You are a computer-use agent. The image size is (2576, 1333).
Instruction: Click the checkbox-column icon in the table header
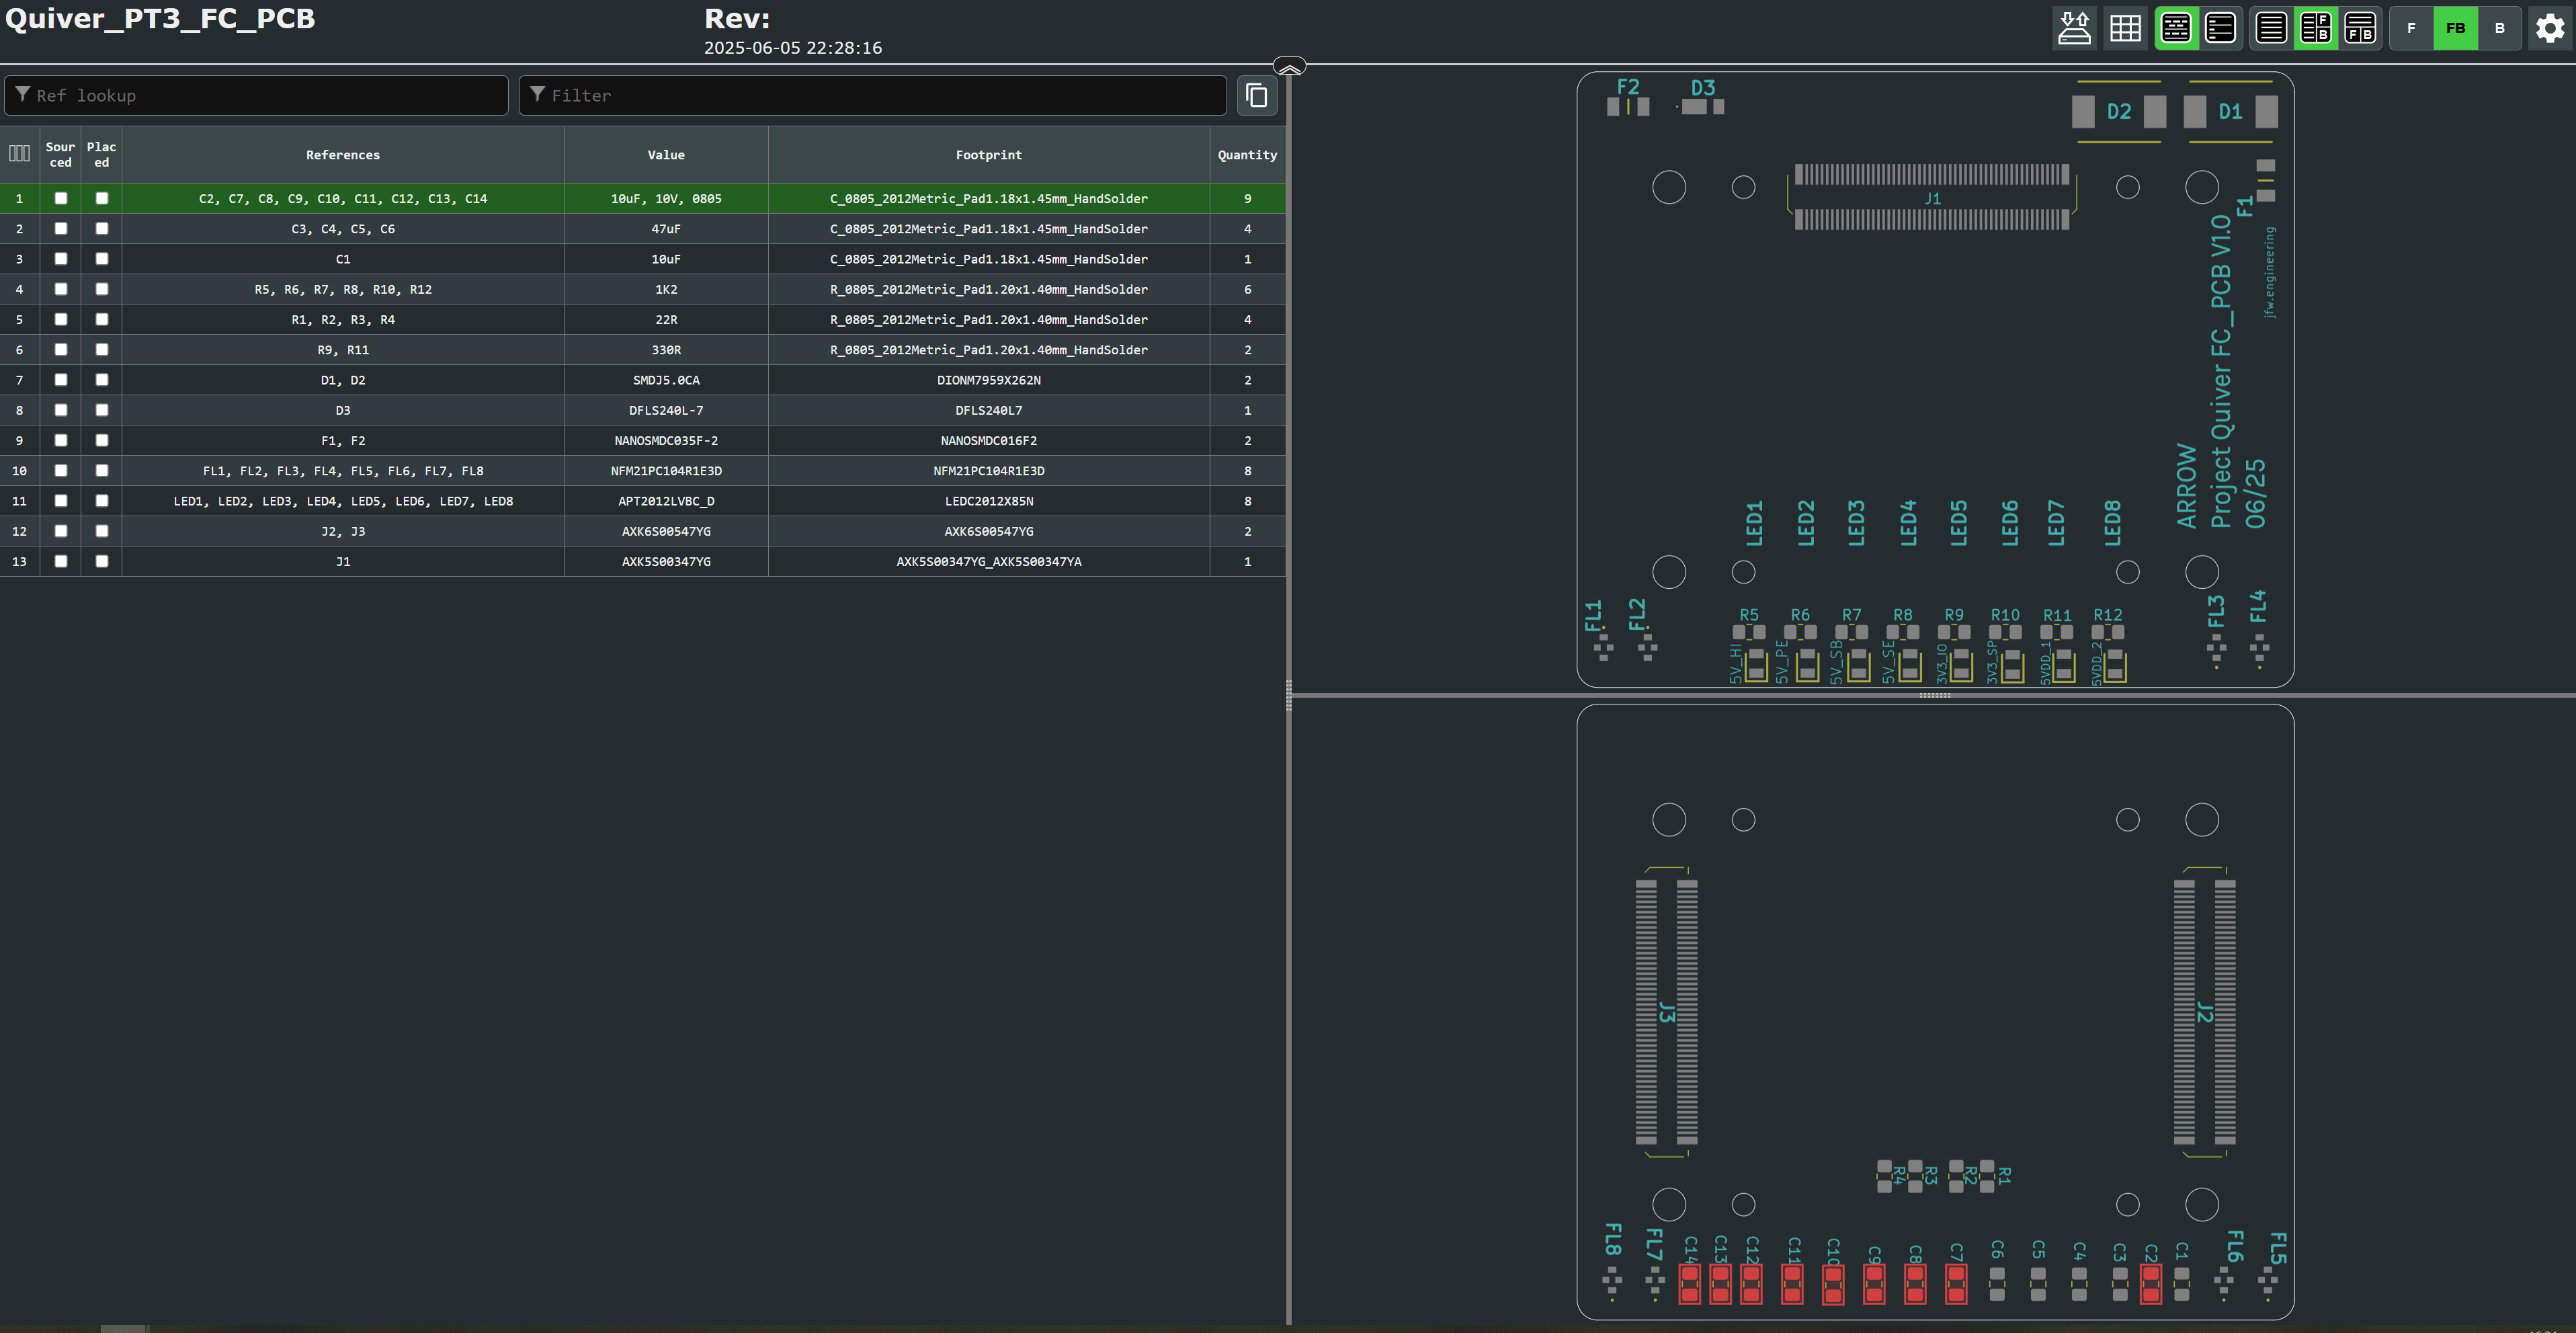[19, 154]
